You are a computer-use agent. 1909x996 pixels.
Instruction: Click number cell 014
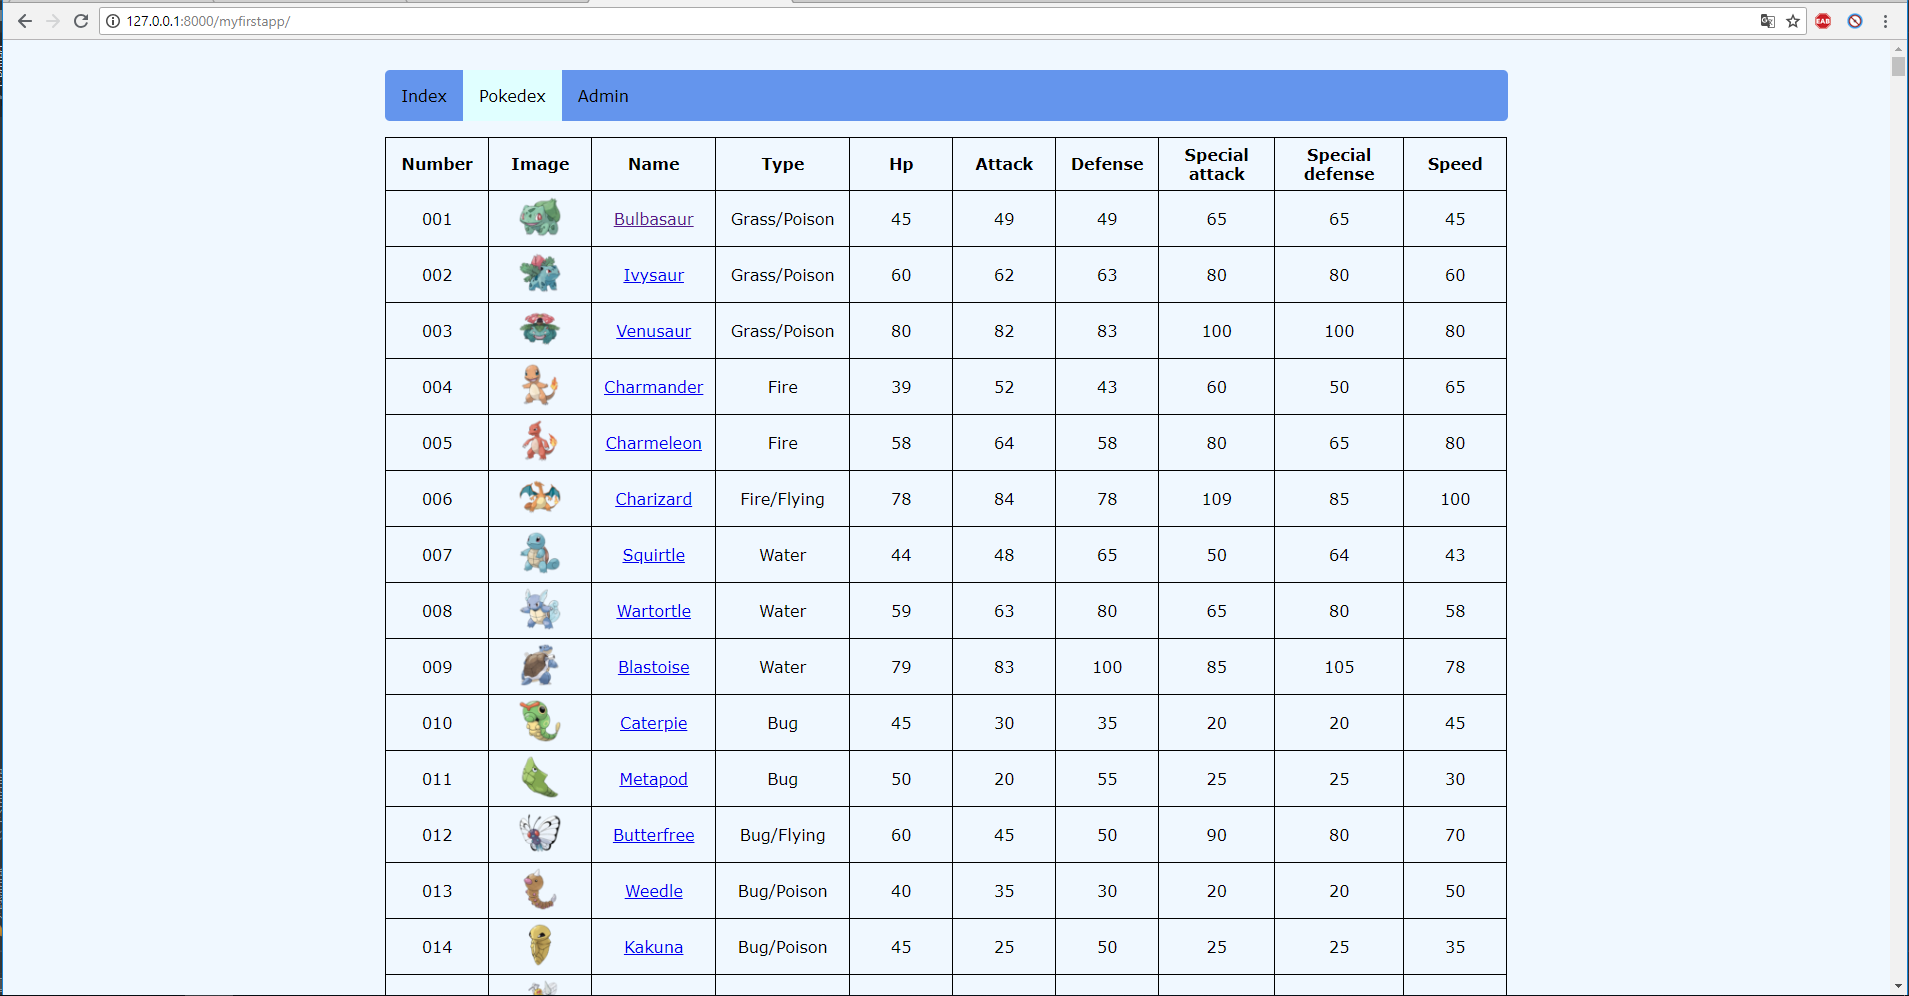tap(437, 947)
